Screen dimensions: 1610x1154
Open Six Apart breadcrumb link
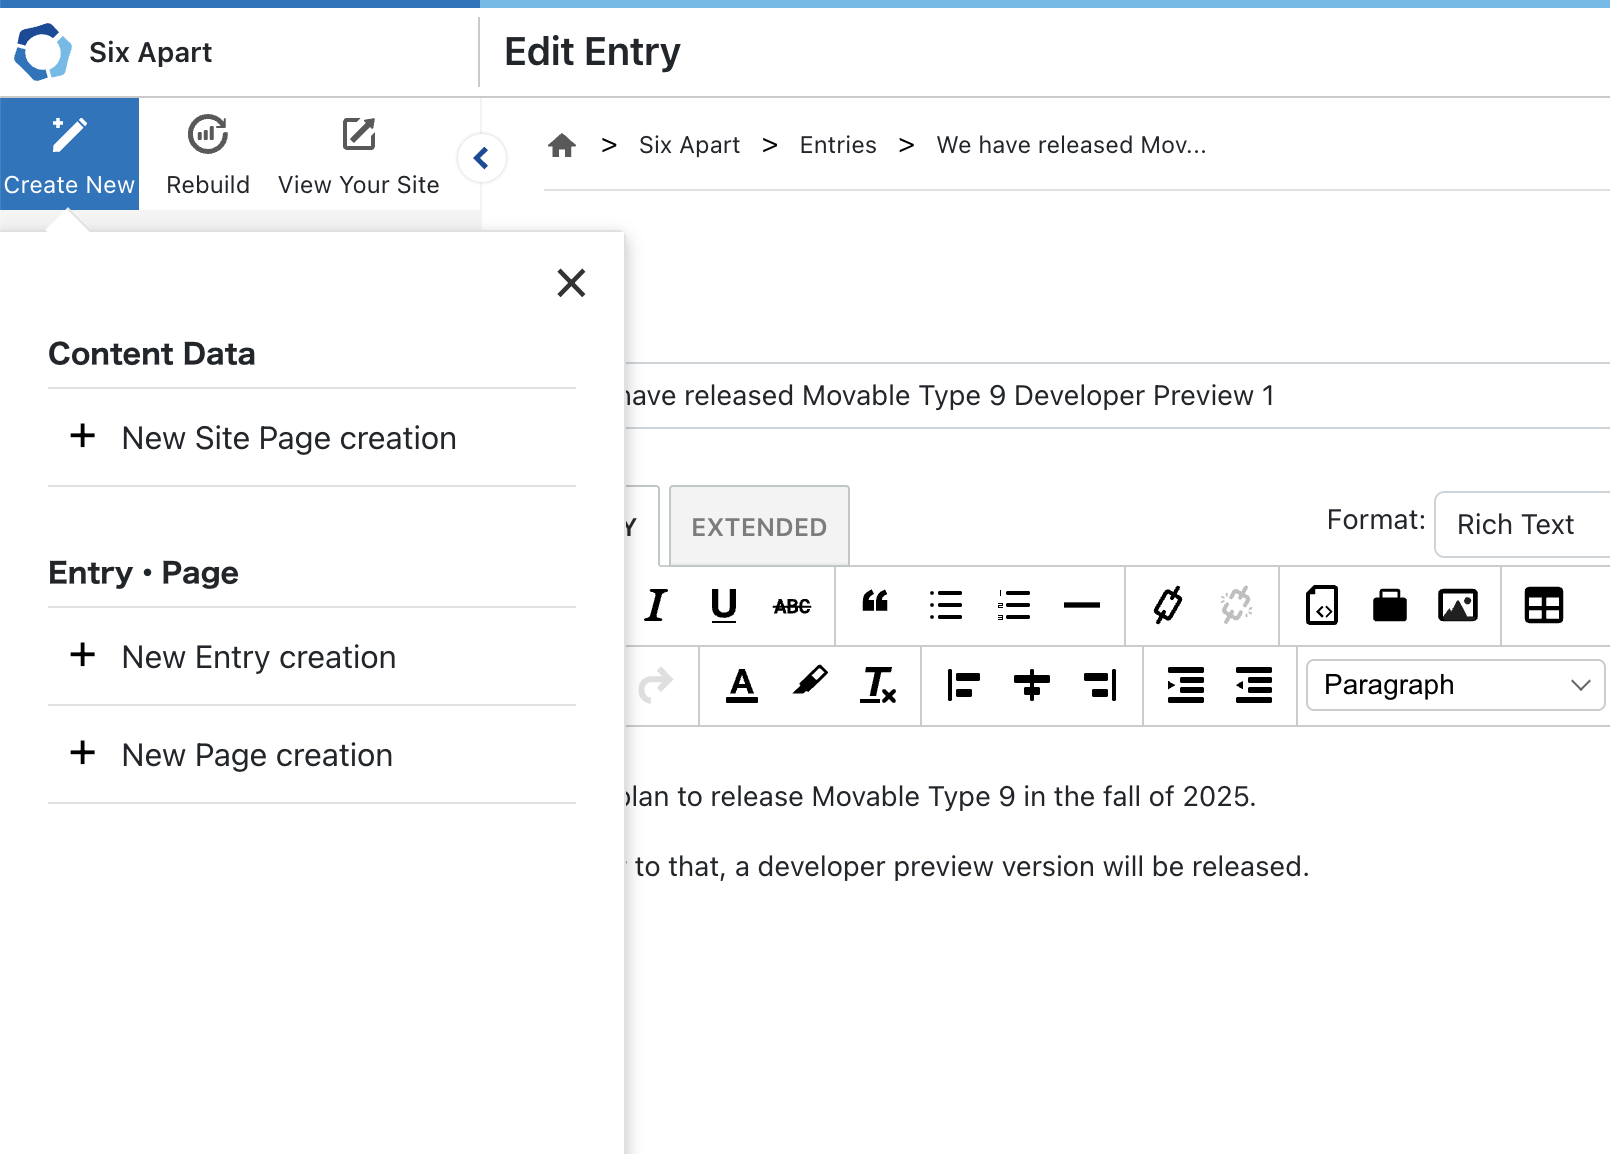pos(689,145)
